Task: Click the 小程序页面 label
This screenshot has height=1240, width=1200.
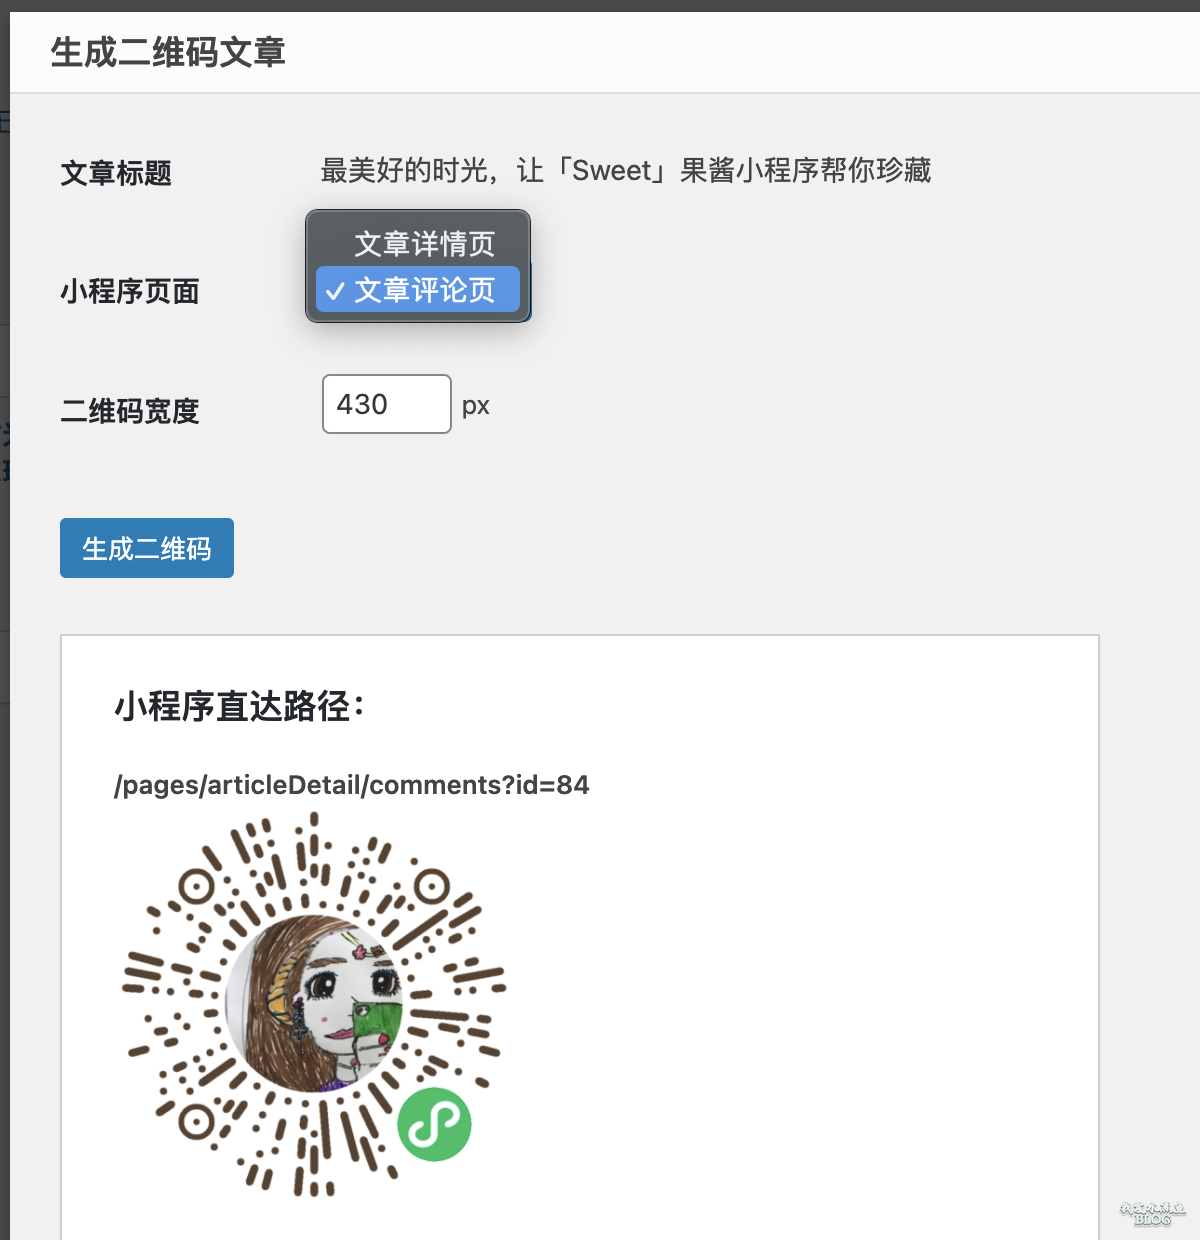Action: click(x=130, y=291)
